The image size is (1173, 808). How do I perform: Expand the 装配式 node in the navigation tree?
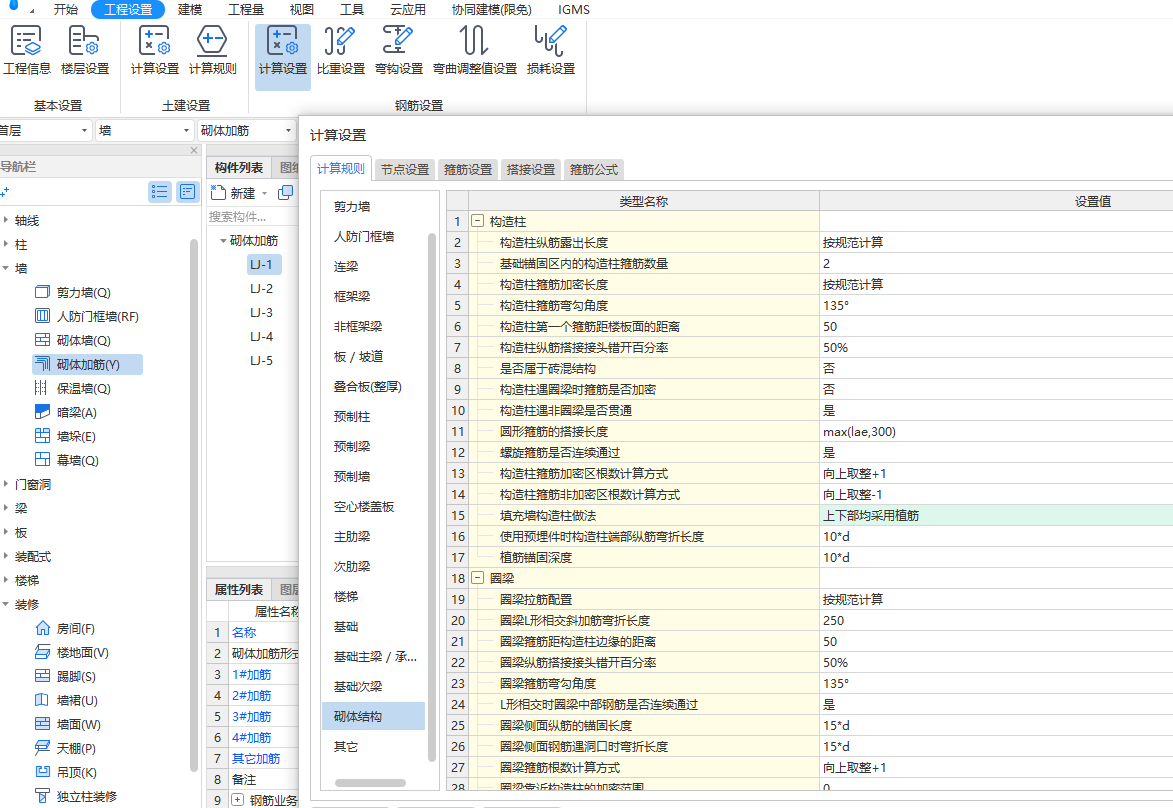point(6,556)
